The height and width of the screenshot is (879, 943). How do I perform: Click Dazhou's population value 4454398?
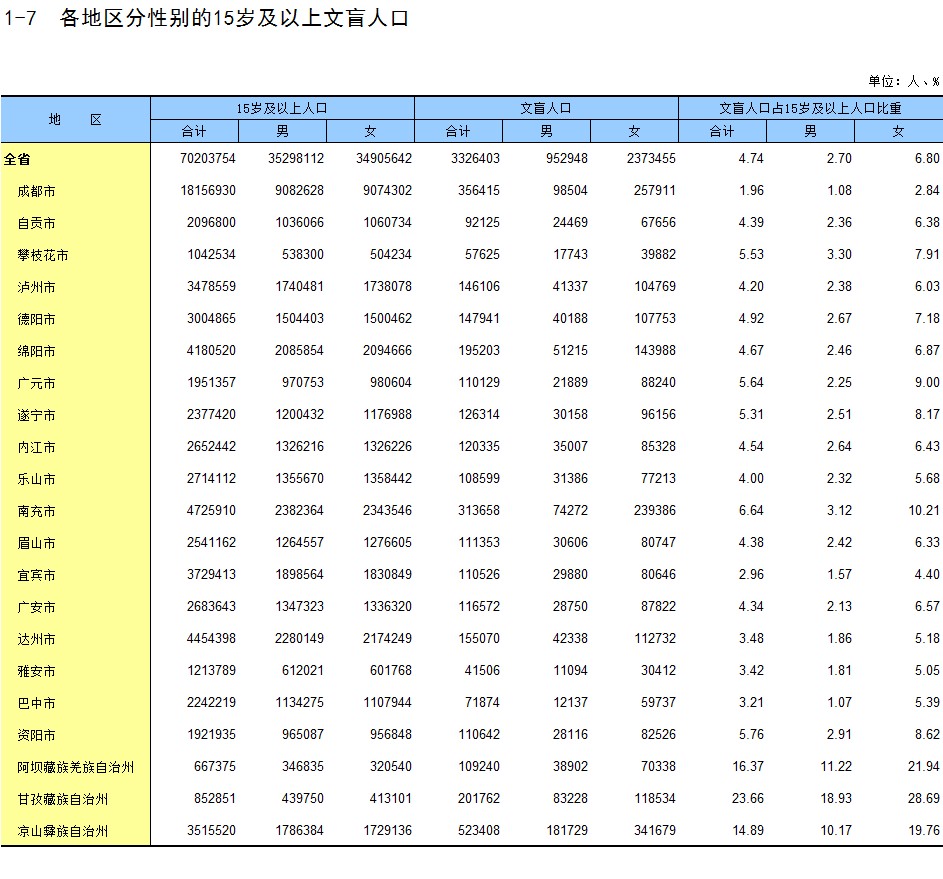(211, 638)
